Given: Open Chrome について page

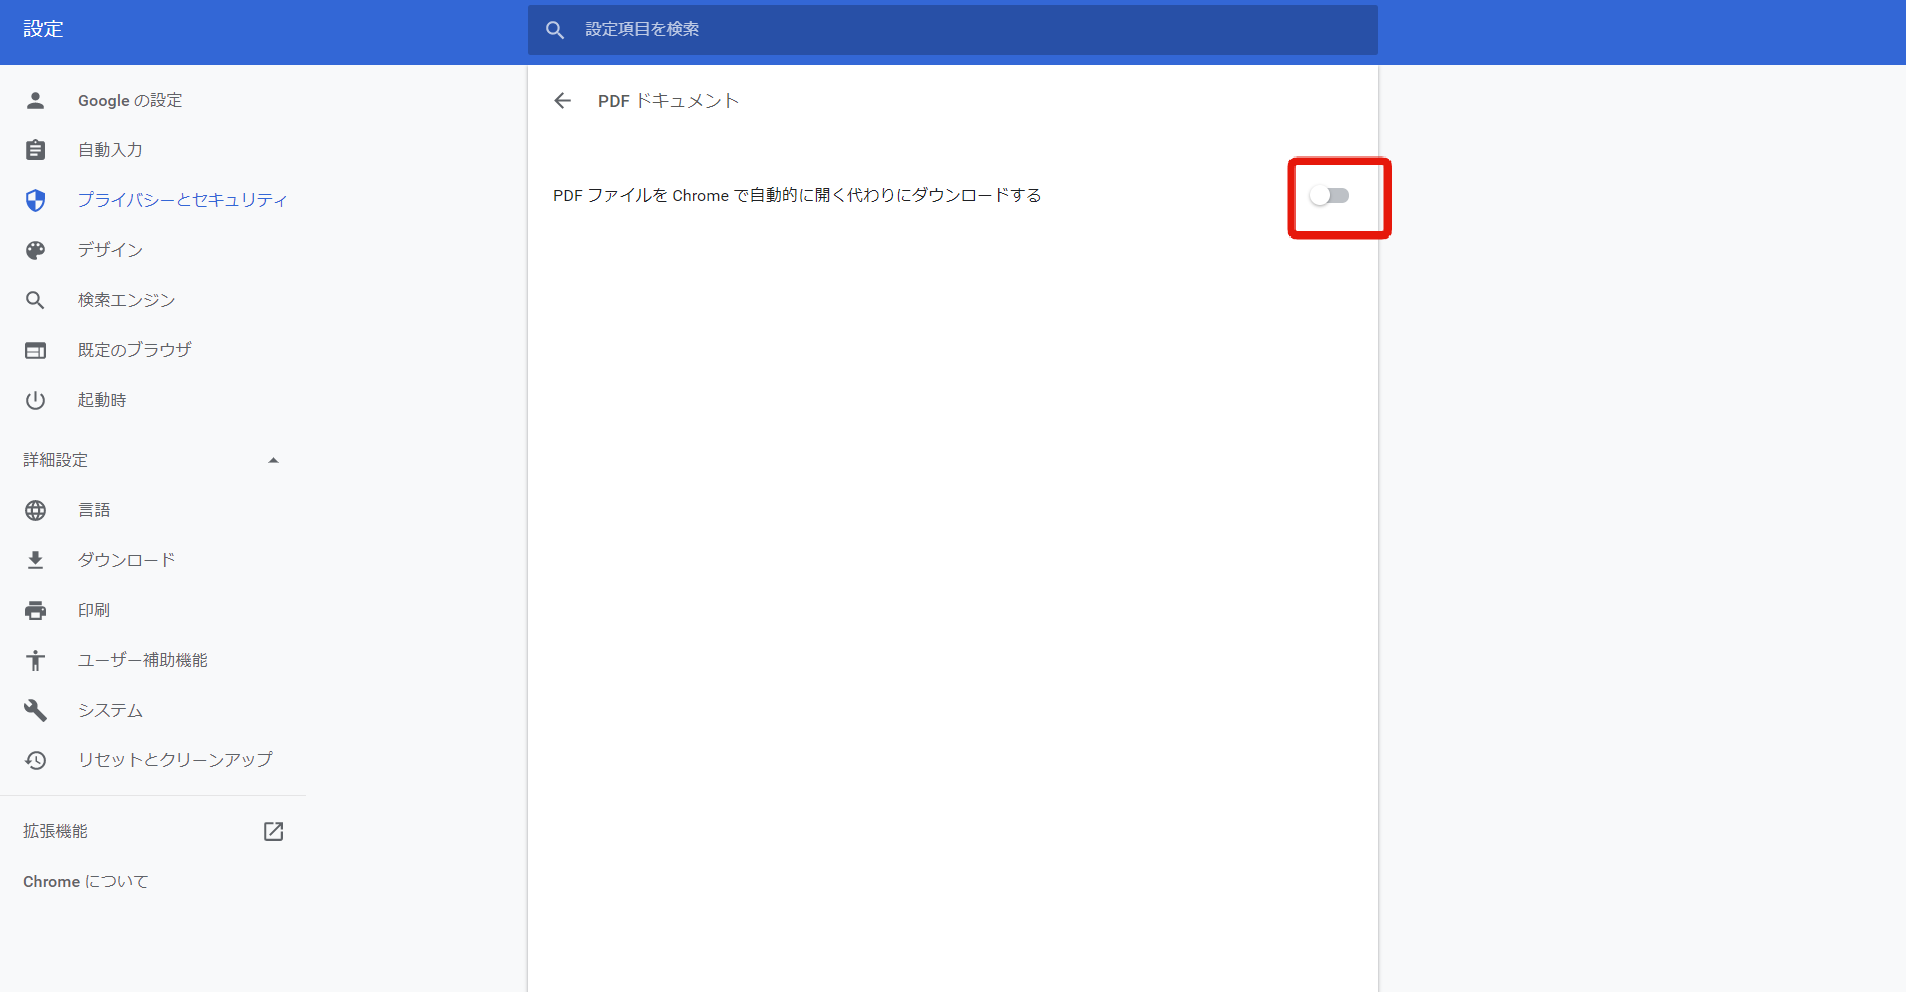Looking at the screenshot, I should 86,881.
